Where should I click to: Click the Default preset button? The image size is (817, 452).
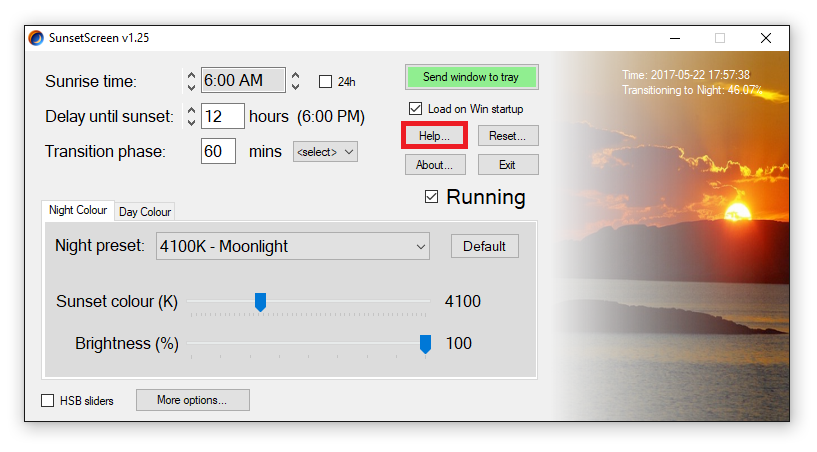484,246
